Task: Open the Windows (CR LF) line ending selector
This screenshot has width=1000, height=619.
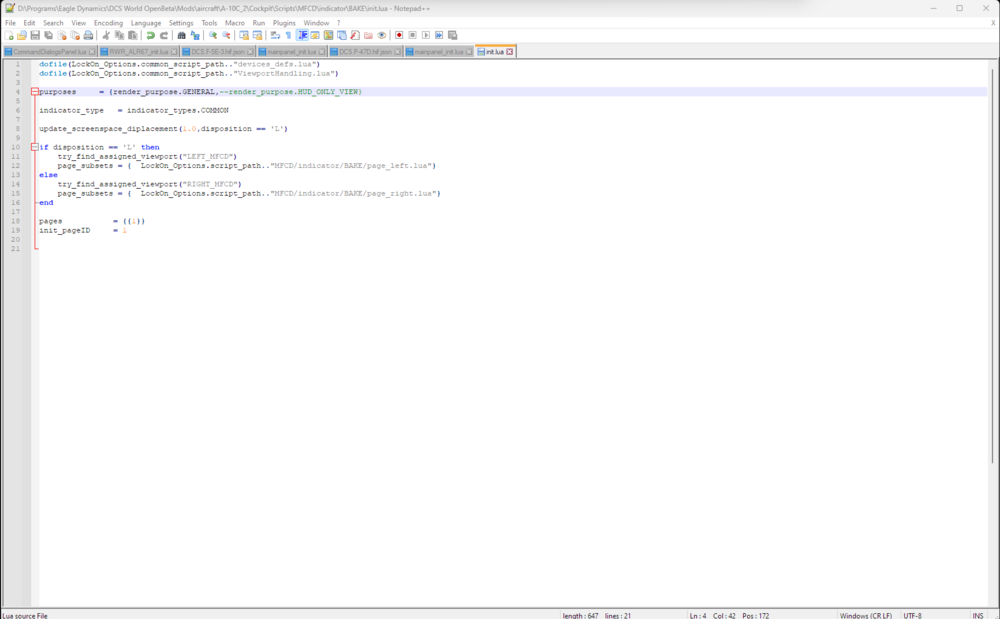Action: [x=865, y=615]
